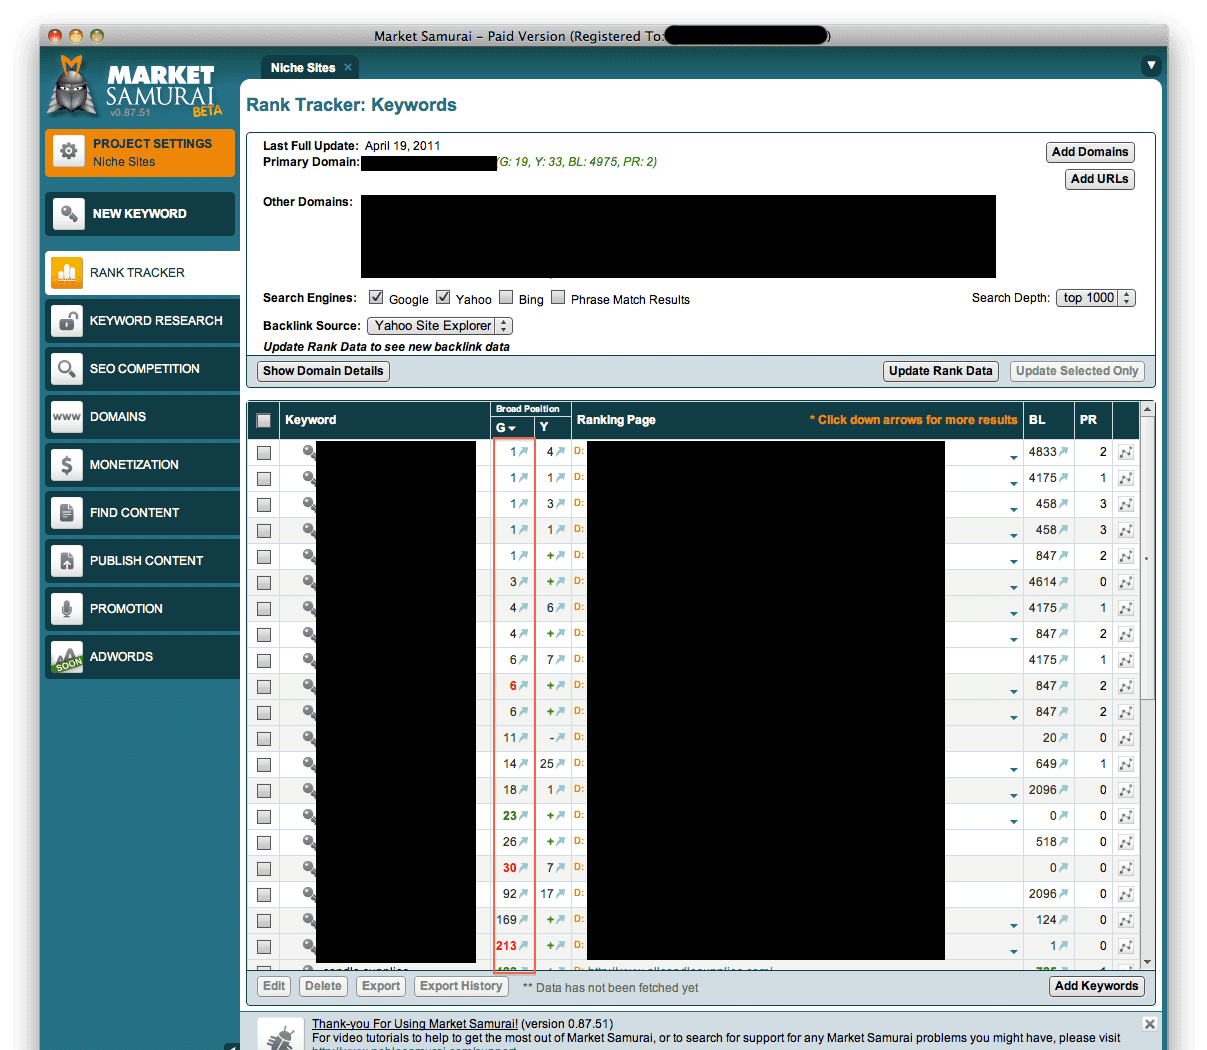Click the table vertical scrollbar thumb

coord(1147,558)
